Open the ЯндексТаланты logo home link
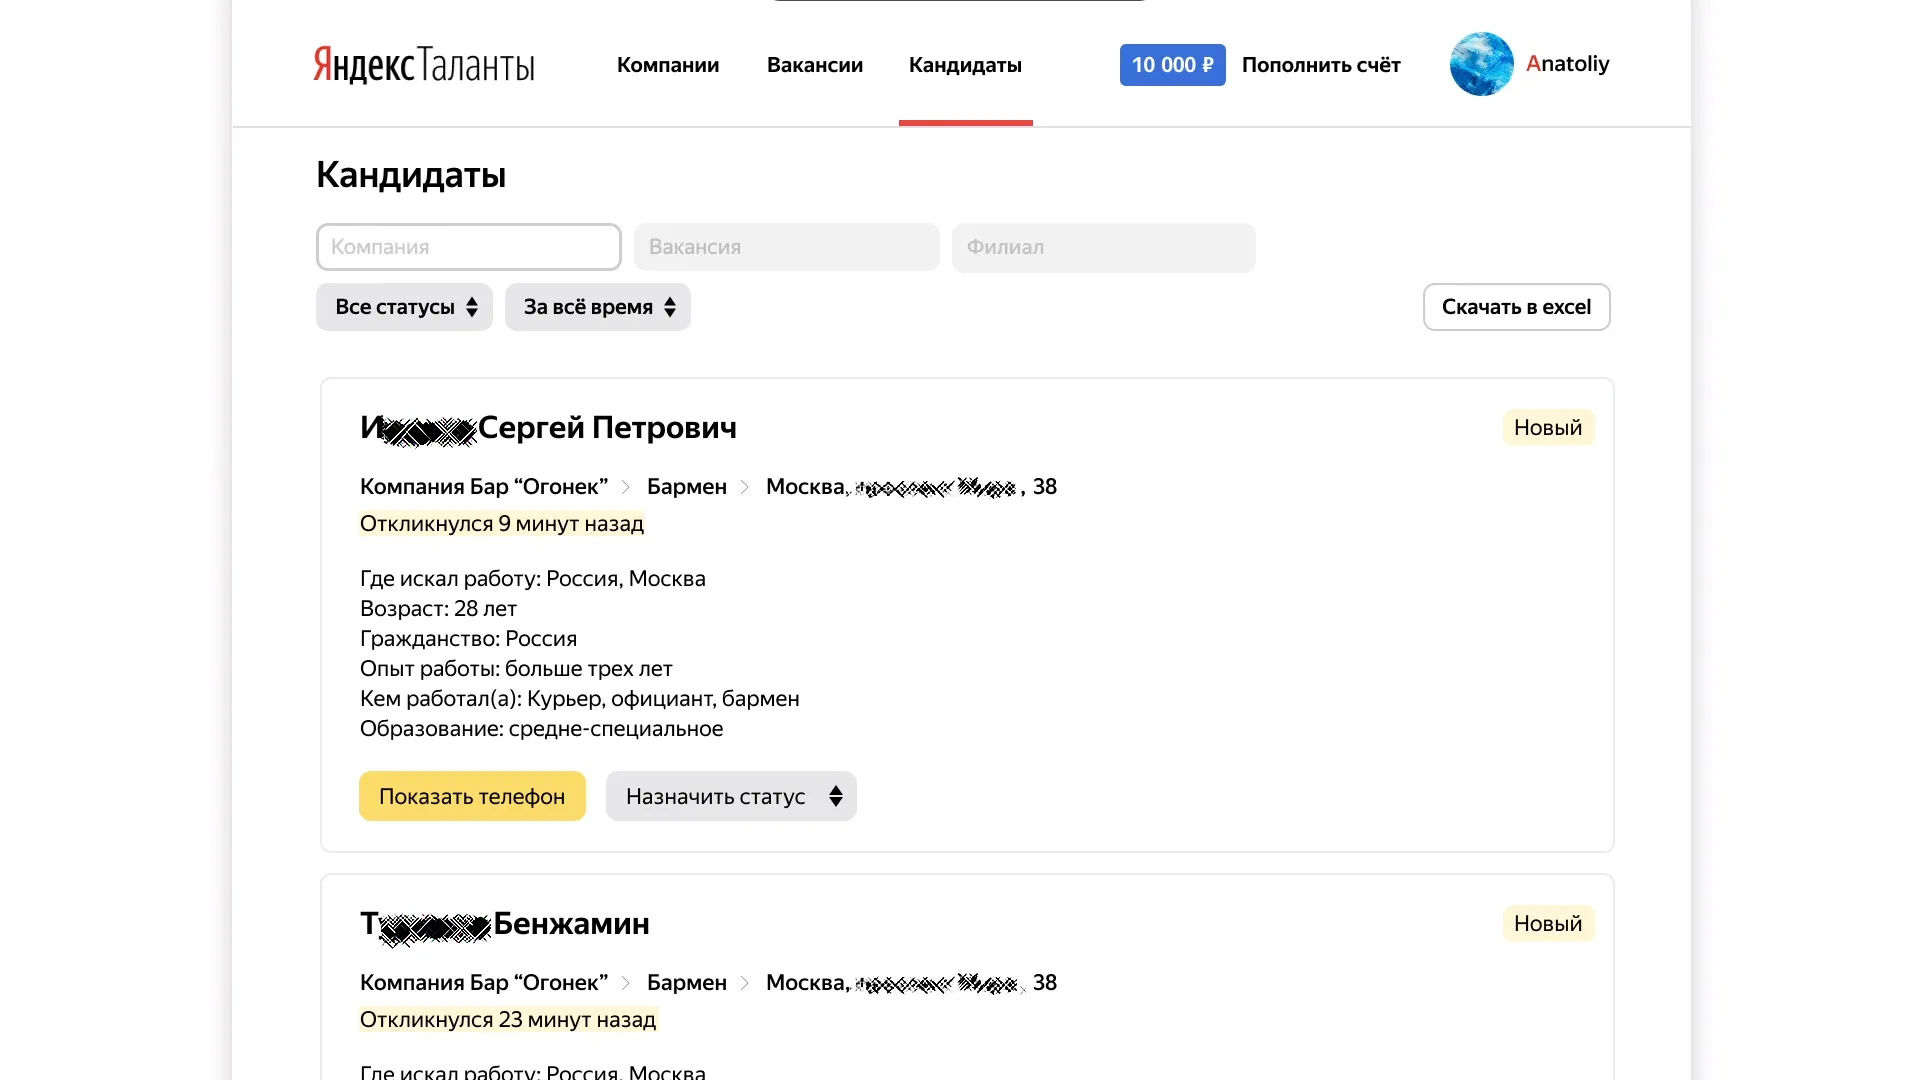The image size is (1920, 1080). tap(424, 65)
